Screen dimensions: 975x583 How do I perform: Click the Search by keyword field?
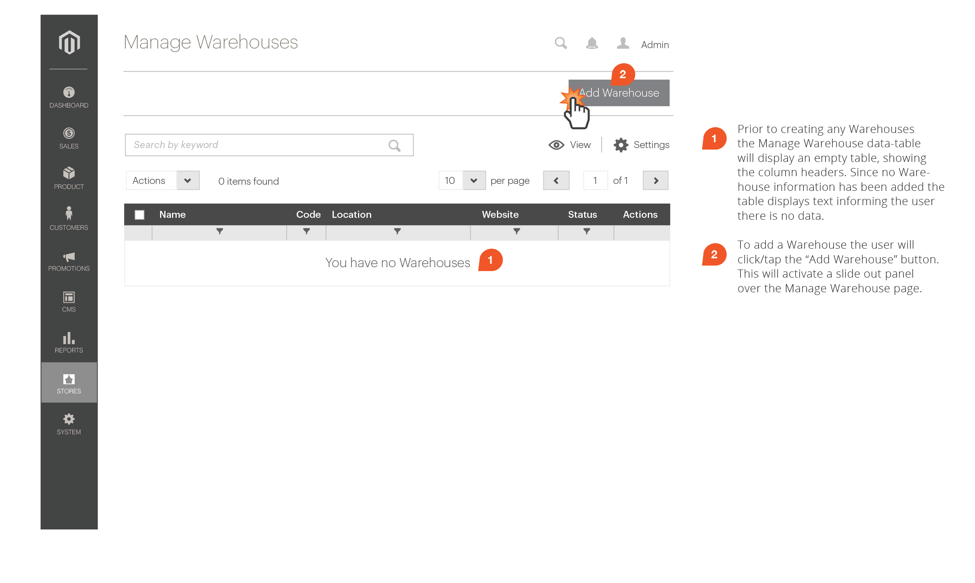coord(258,145)
